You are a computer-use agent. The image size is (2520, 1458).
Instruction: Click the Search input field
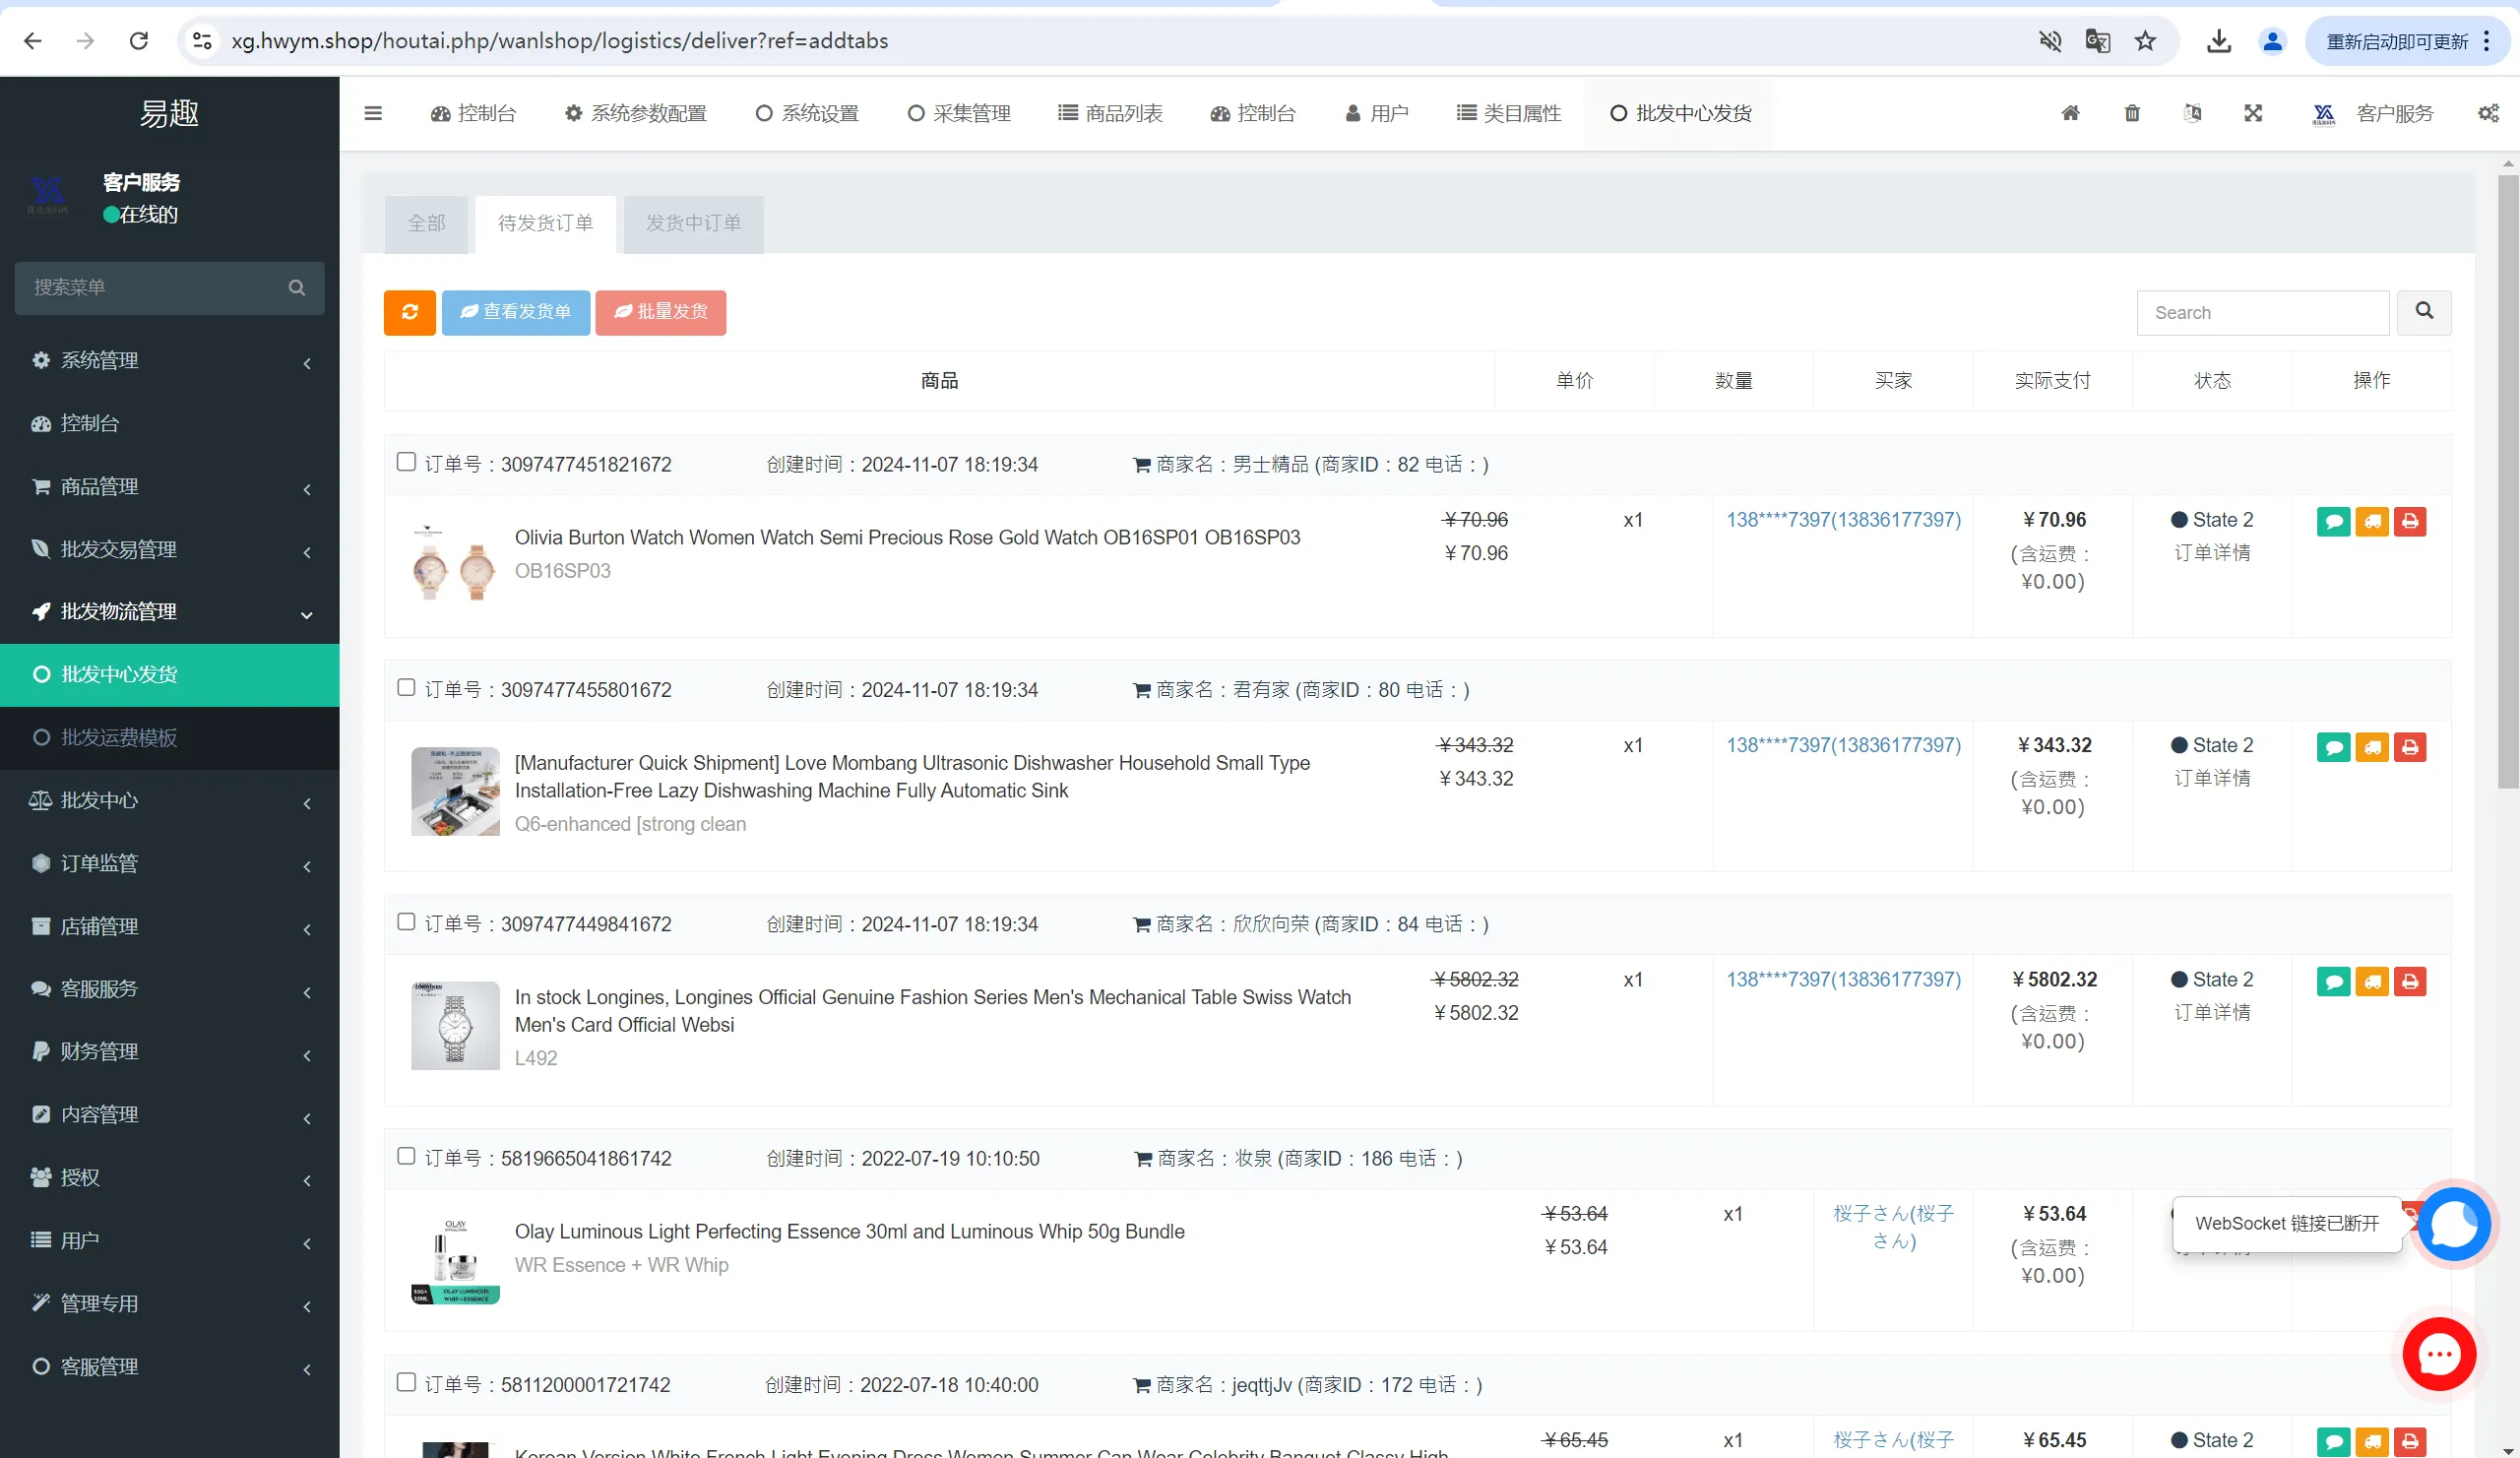(x=2262, y=313)
